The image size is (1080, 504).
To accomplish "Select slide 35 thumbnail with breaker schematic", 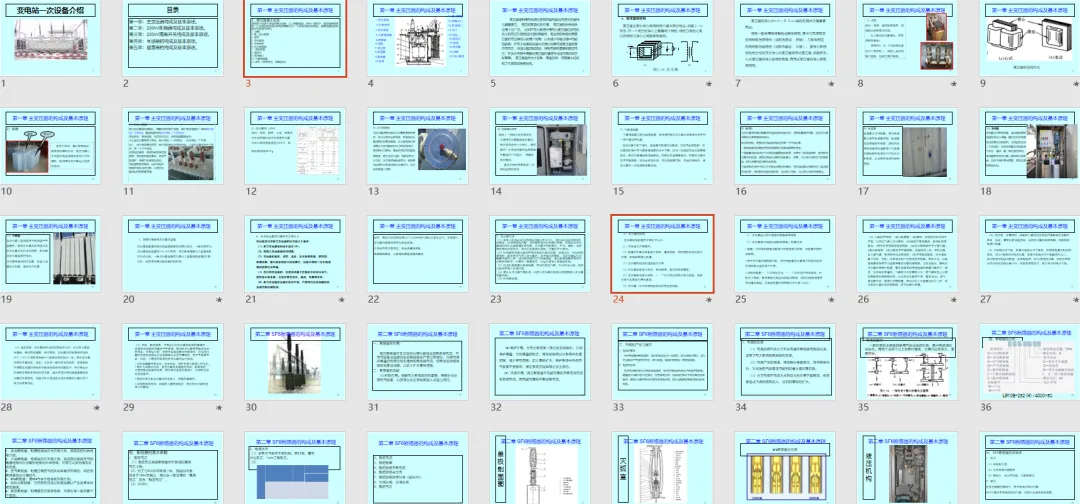I will tap(908, 362).
